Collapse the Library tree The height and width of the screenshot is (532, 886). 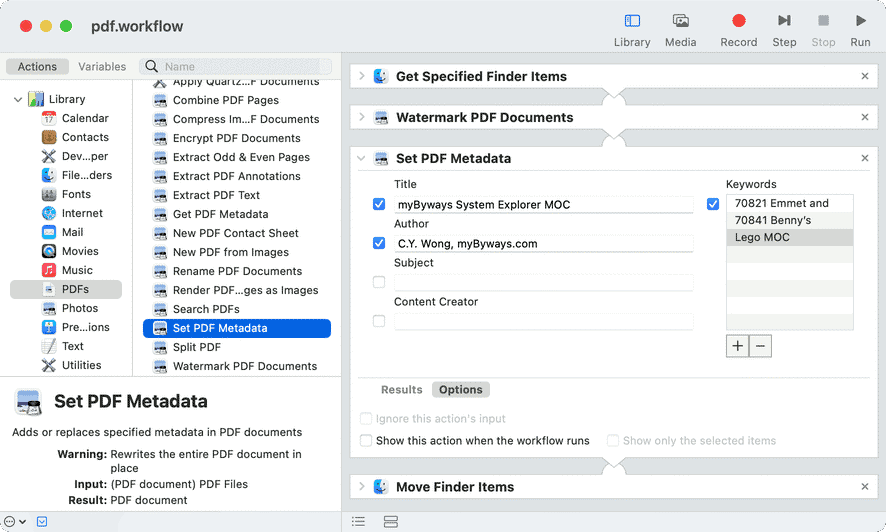[18, 99]
